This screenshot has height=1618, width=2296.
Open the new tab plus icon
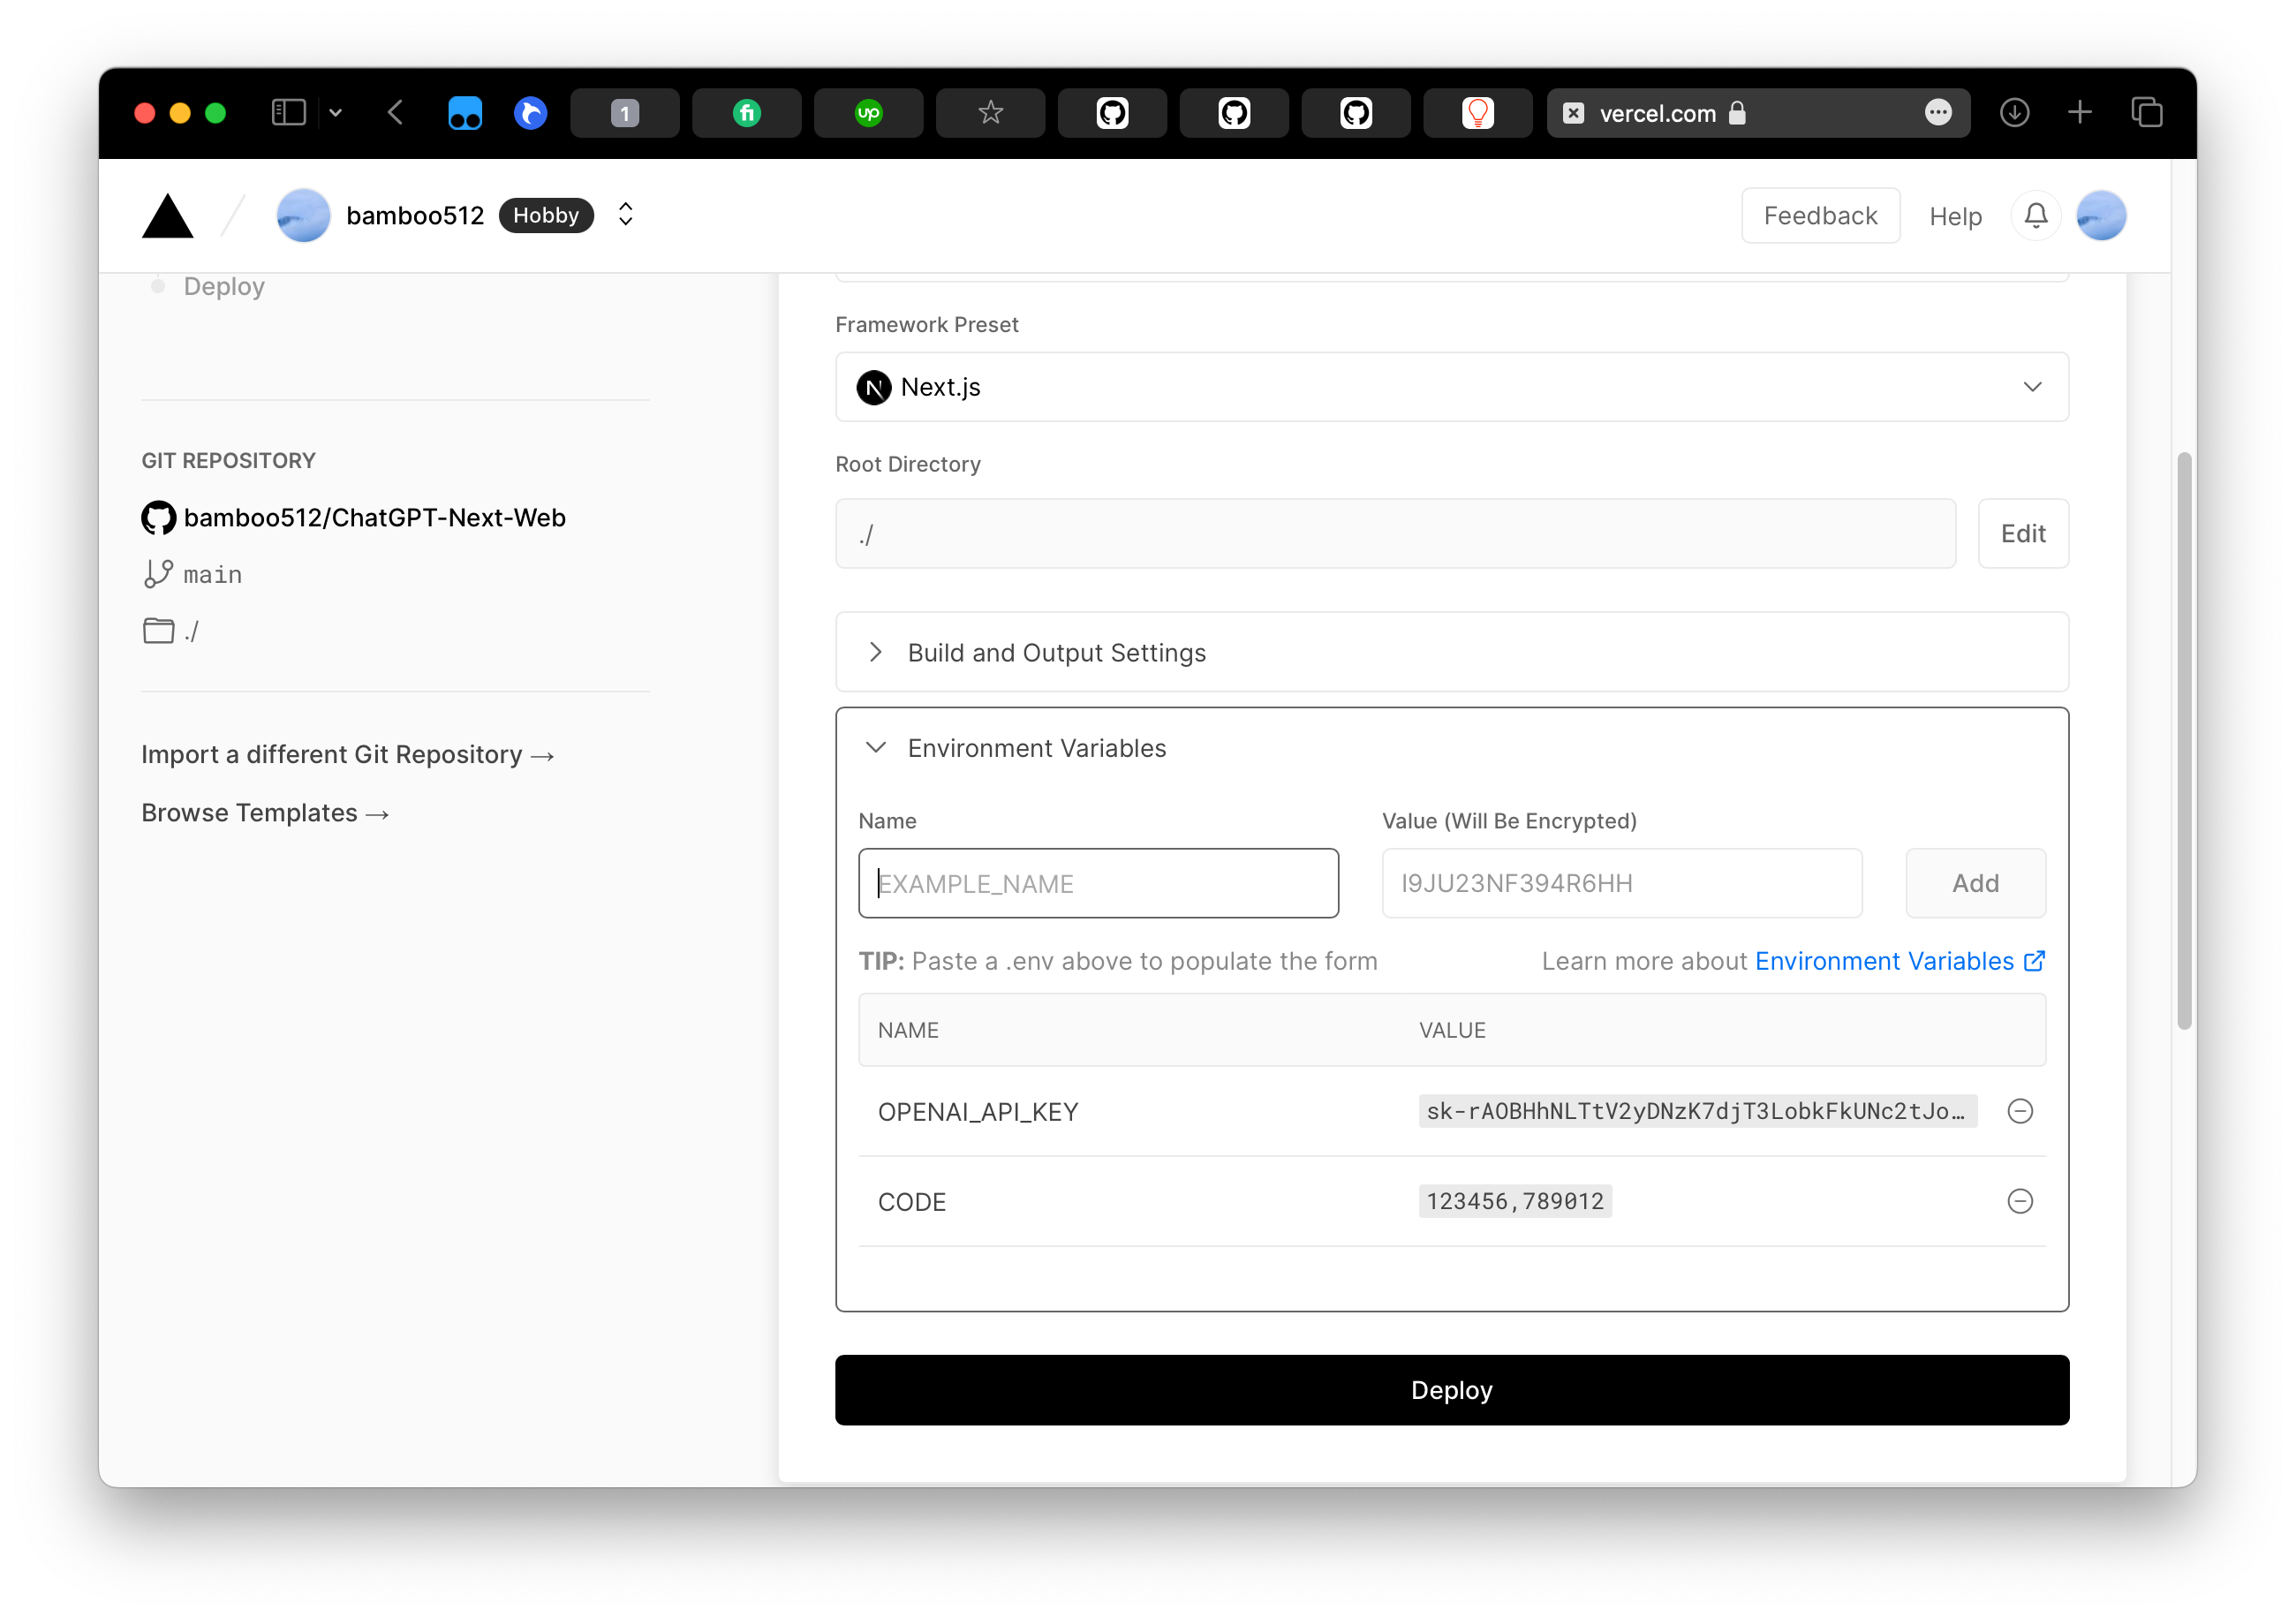[2079, 113]
